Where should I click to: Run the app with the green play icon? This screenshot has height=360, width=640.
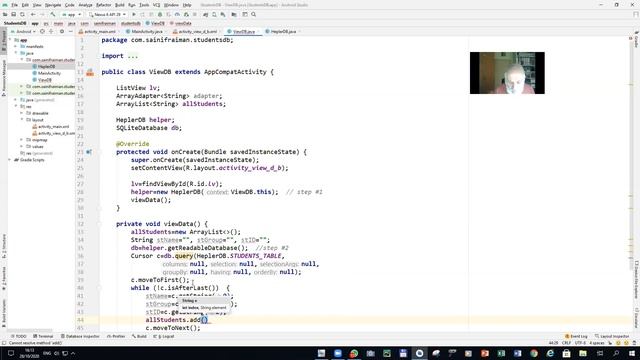(x=134, y=14)
